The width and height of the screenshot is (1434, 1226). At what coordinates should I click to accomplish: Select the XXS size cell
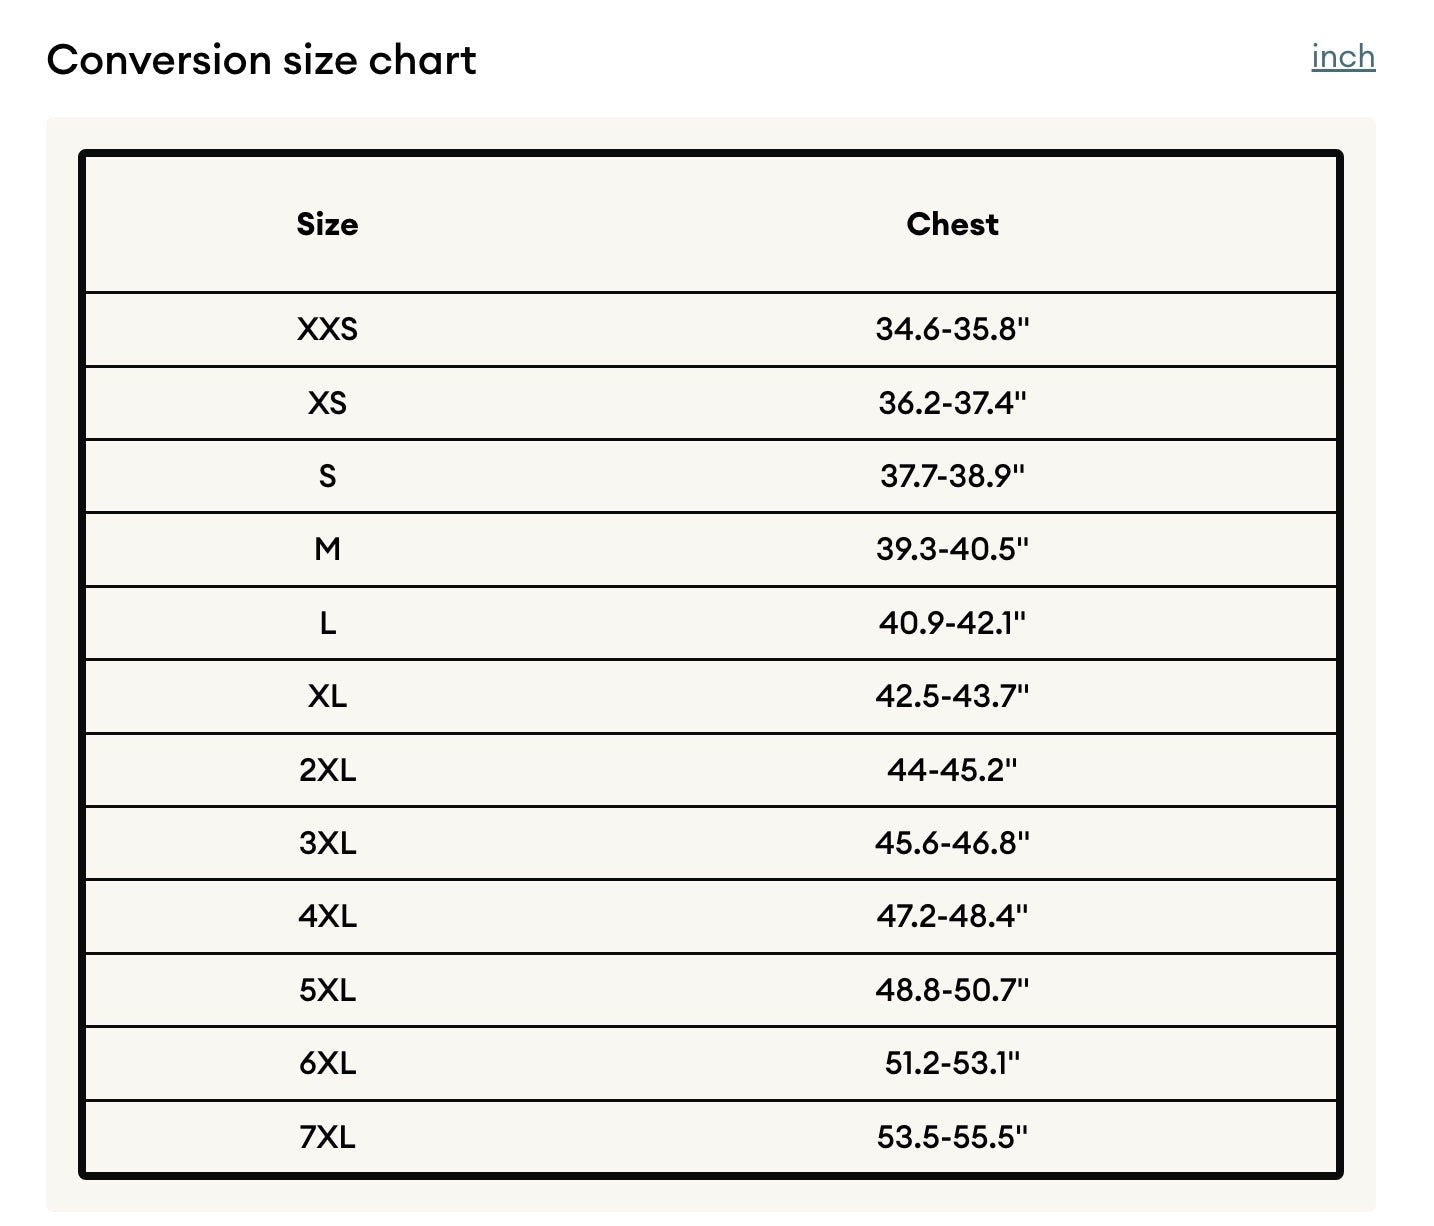(x=327, y=329)
